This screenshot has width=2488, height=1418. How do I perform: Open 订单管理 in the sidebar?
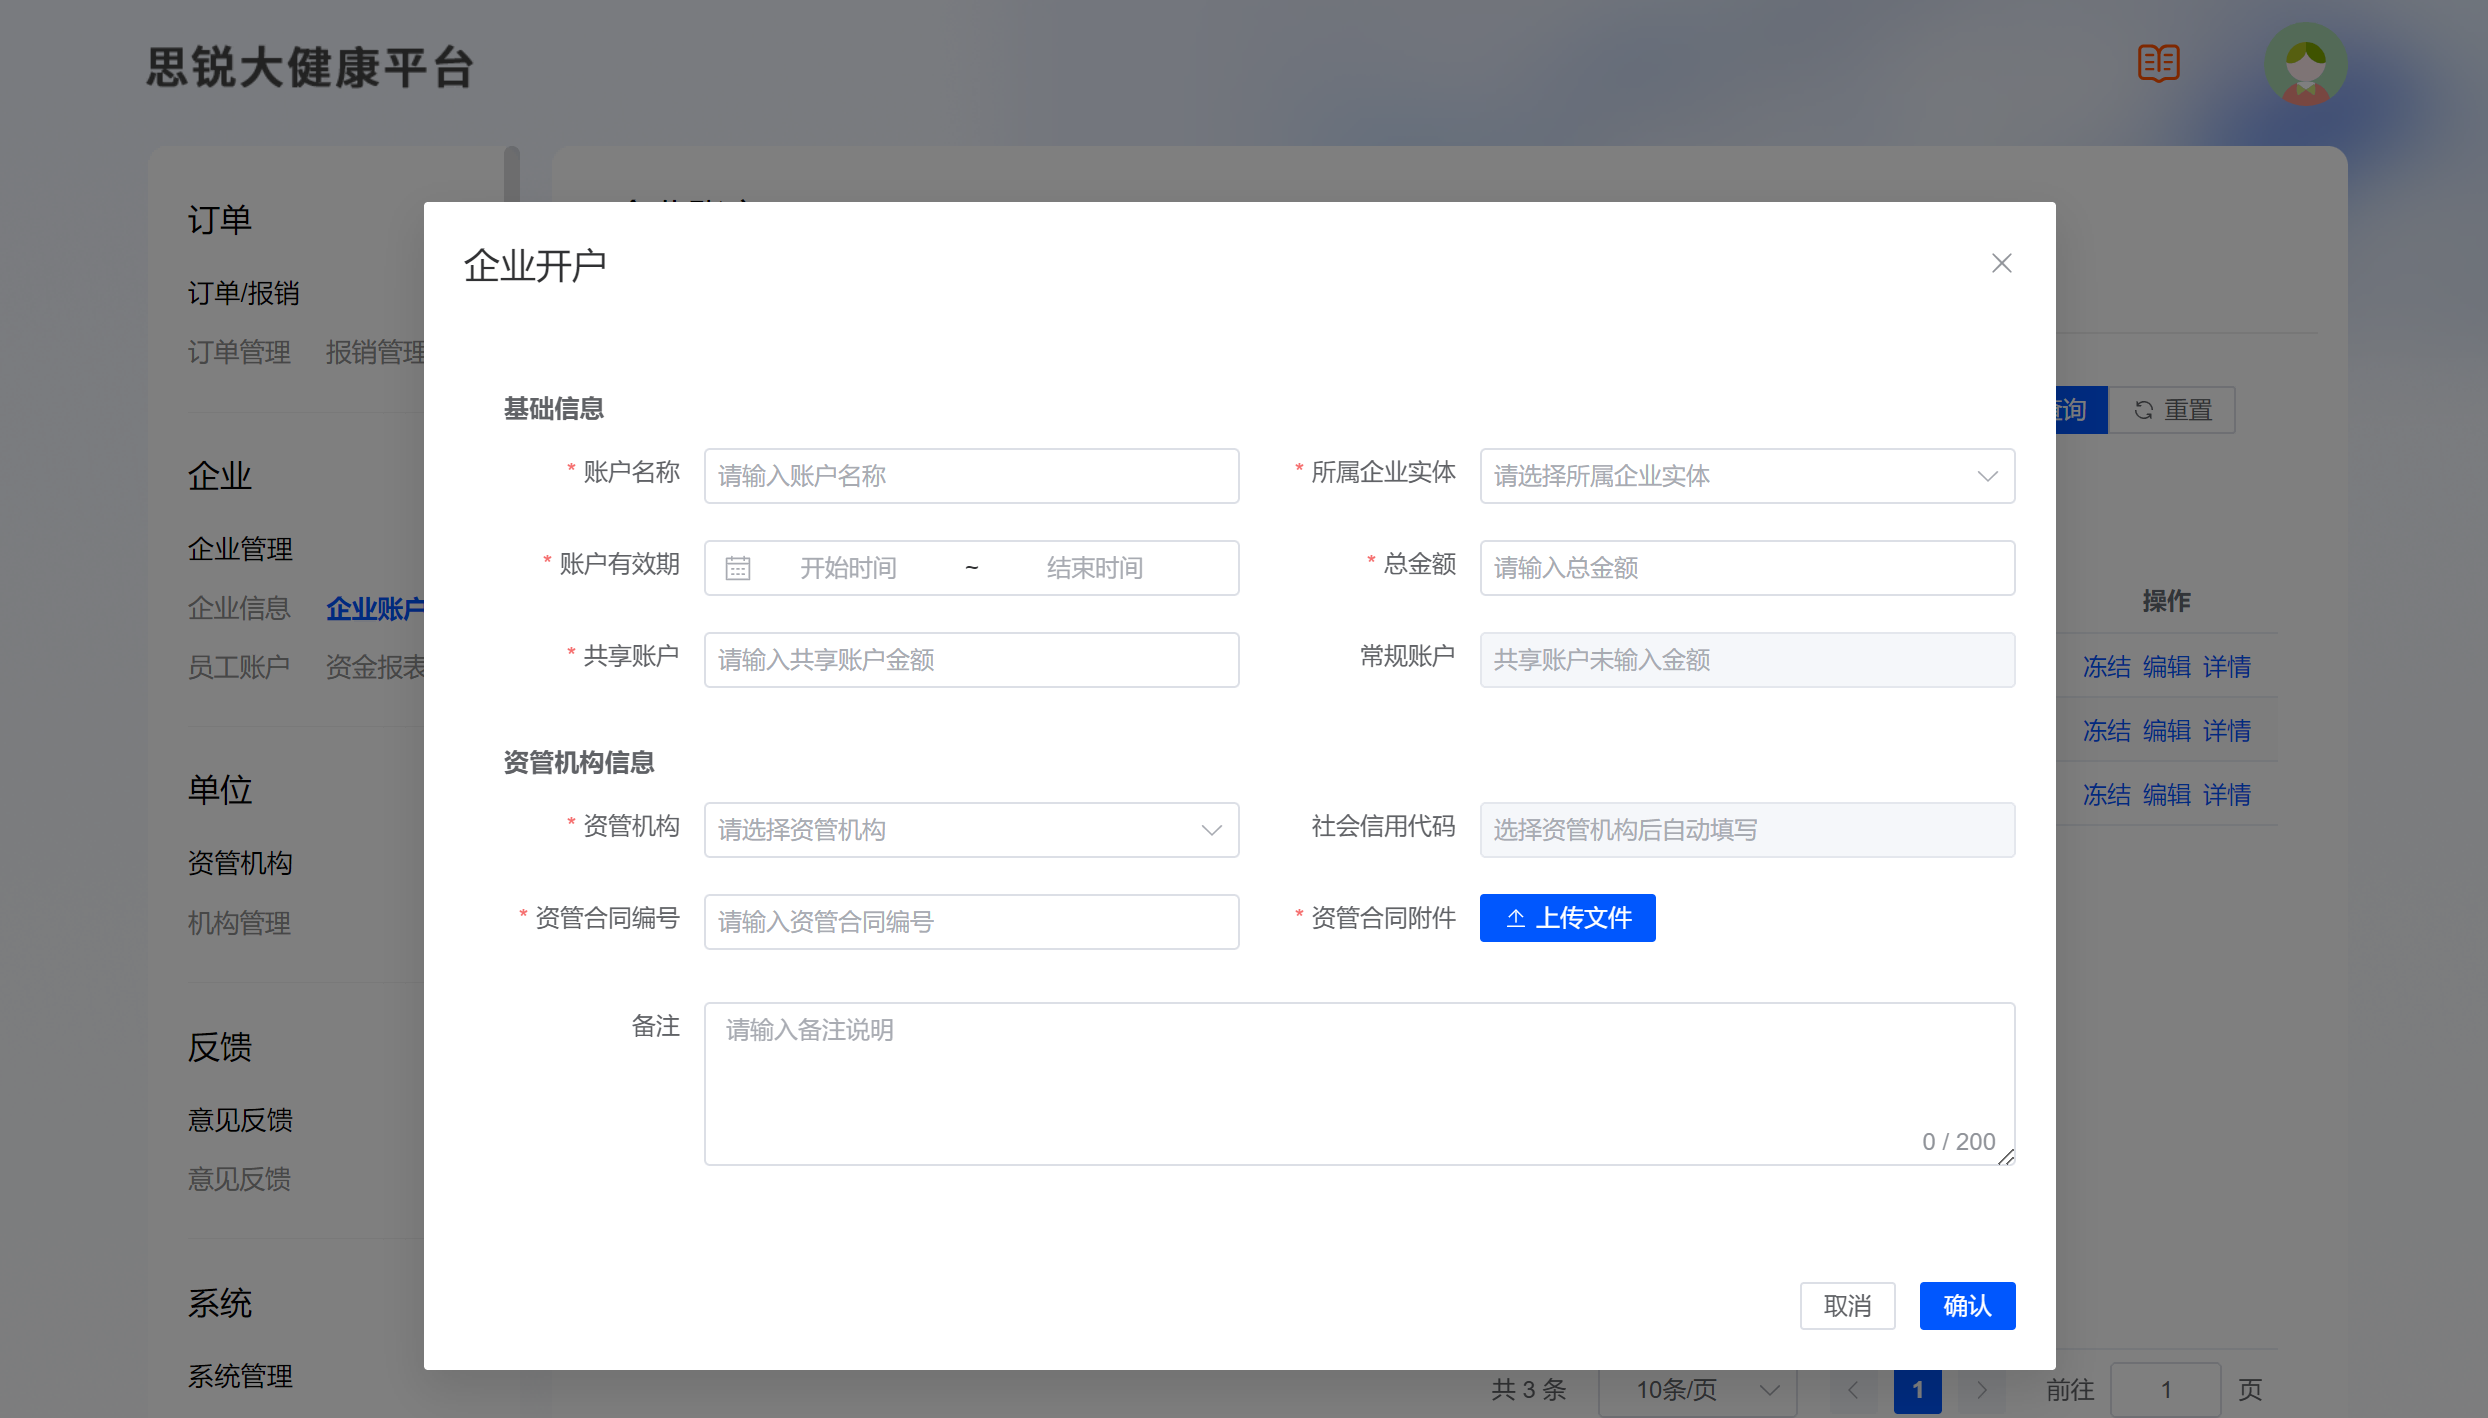(239, 352)
